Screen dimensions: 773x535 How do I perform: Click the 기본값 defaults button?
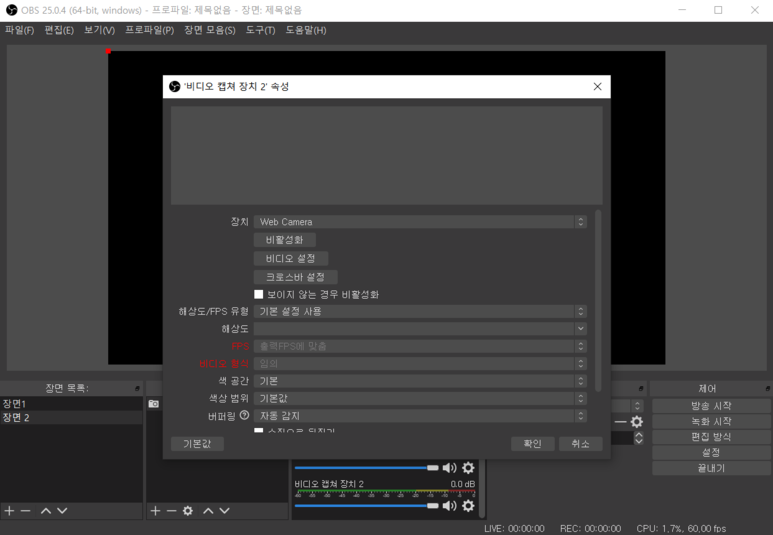coord(197,444)
